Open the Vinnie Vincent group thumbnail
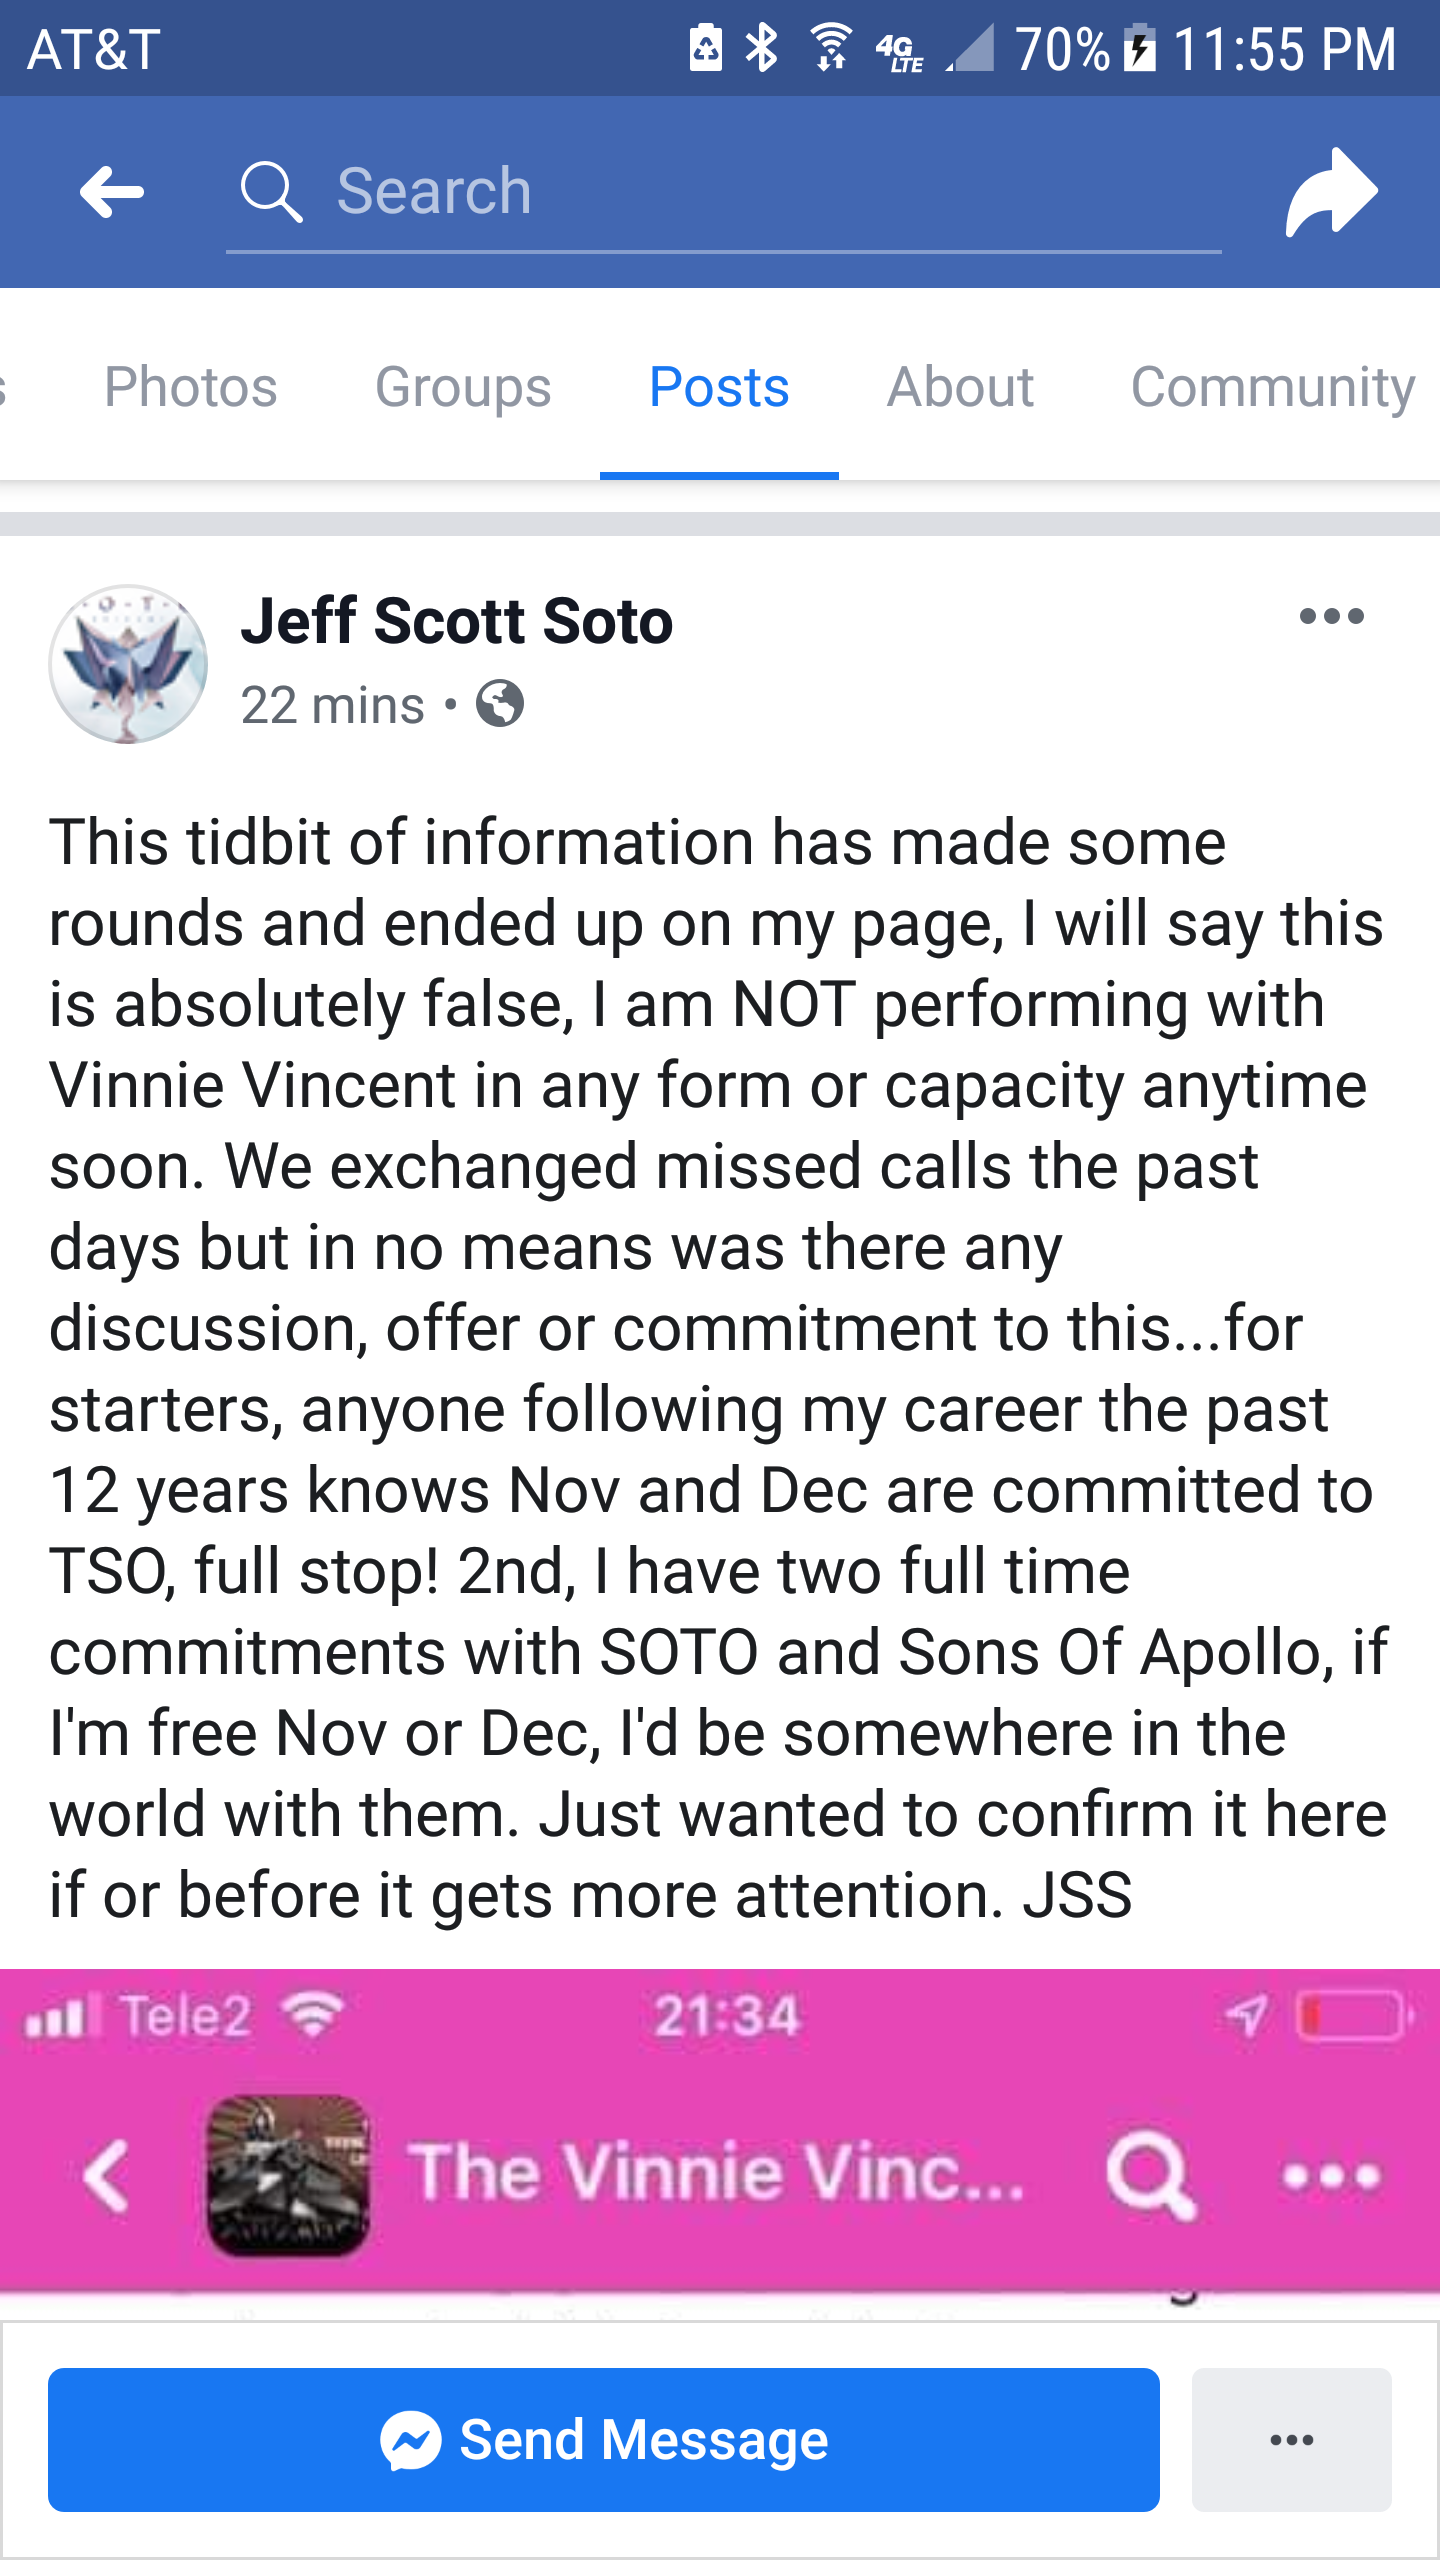Image resolution: width=1440 pixels, height=2560 pixels. [288, 2175]
